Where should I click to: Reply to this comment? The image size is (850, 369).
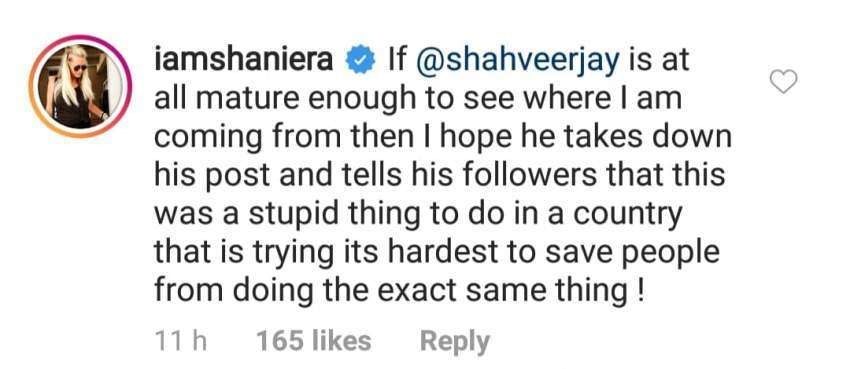[455, 341]
